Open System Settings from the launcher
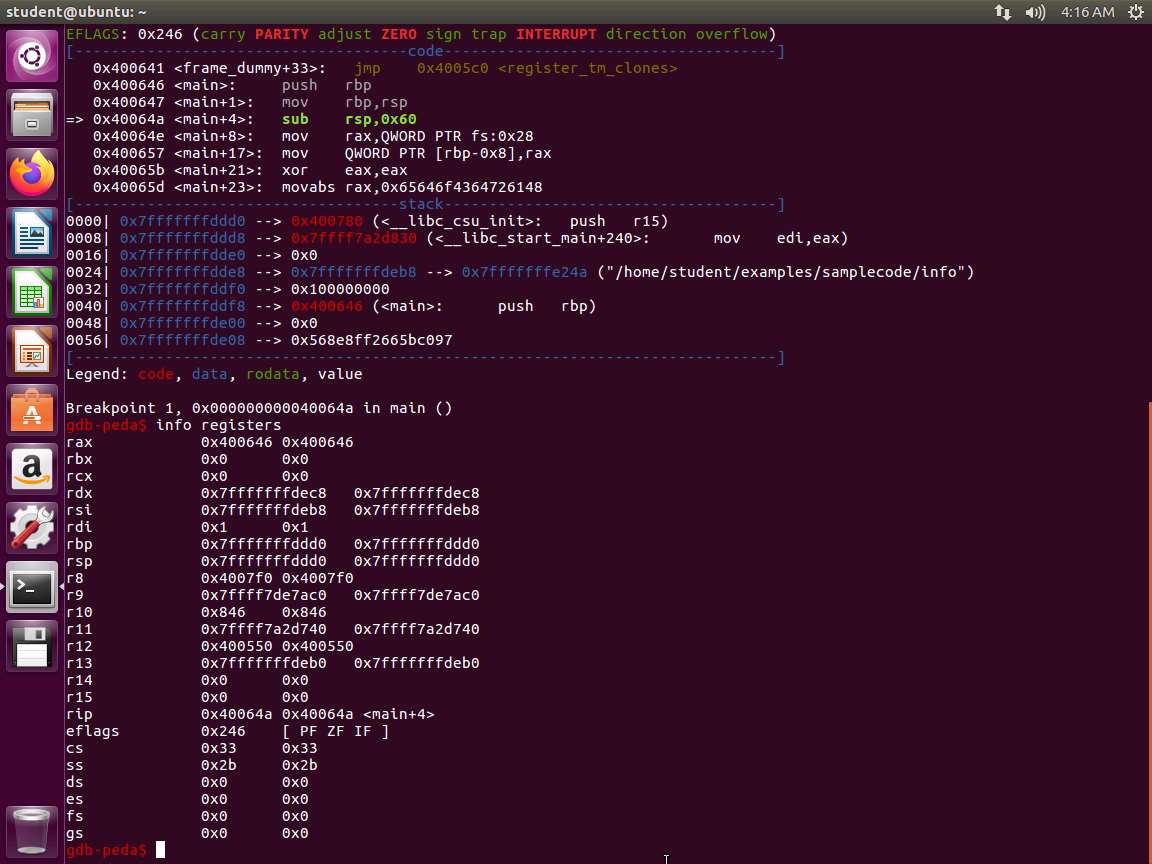The width and height of the screenshot is (1152, 864). [x=32, y=528]
